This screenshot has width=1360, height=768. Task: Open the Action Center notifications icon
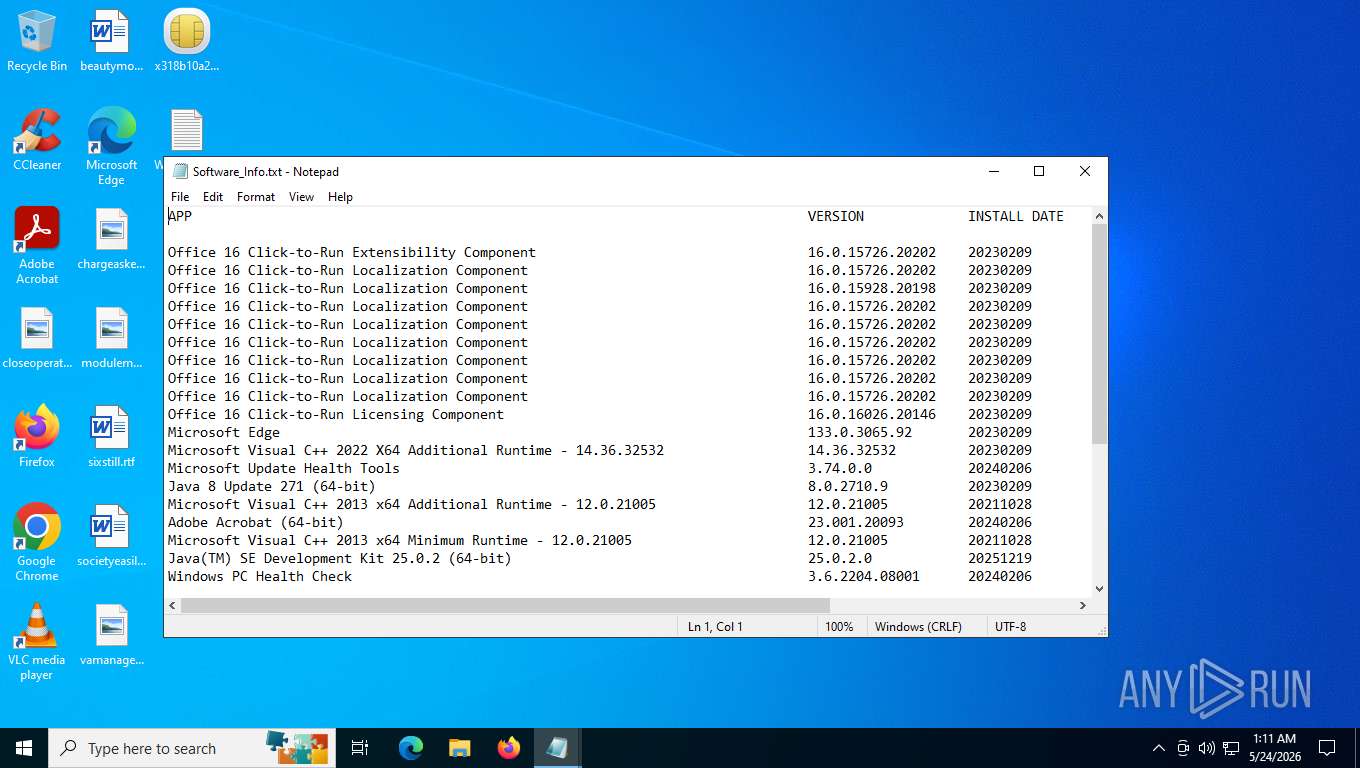1327,748
